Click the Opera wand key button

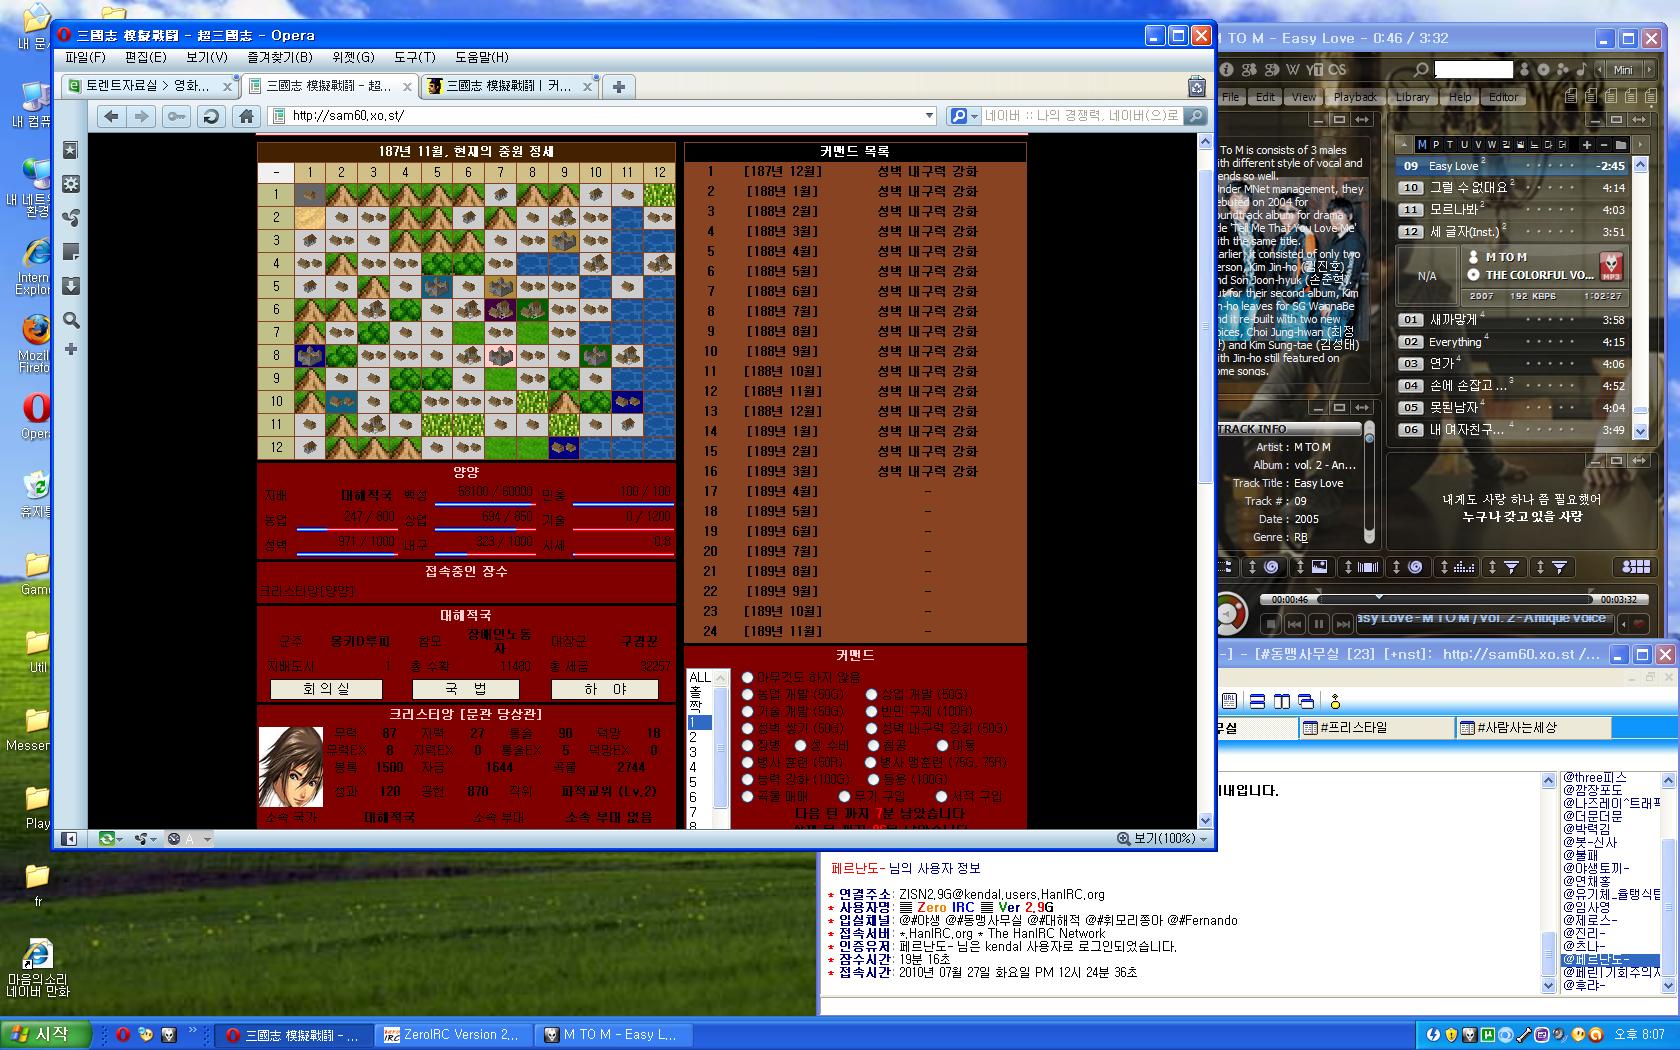(x=176, y=117)
